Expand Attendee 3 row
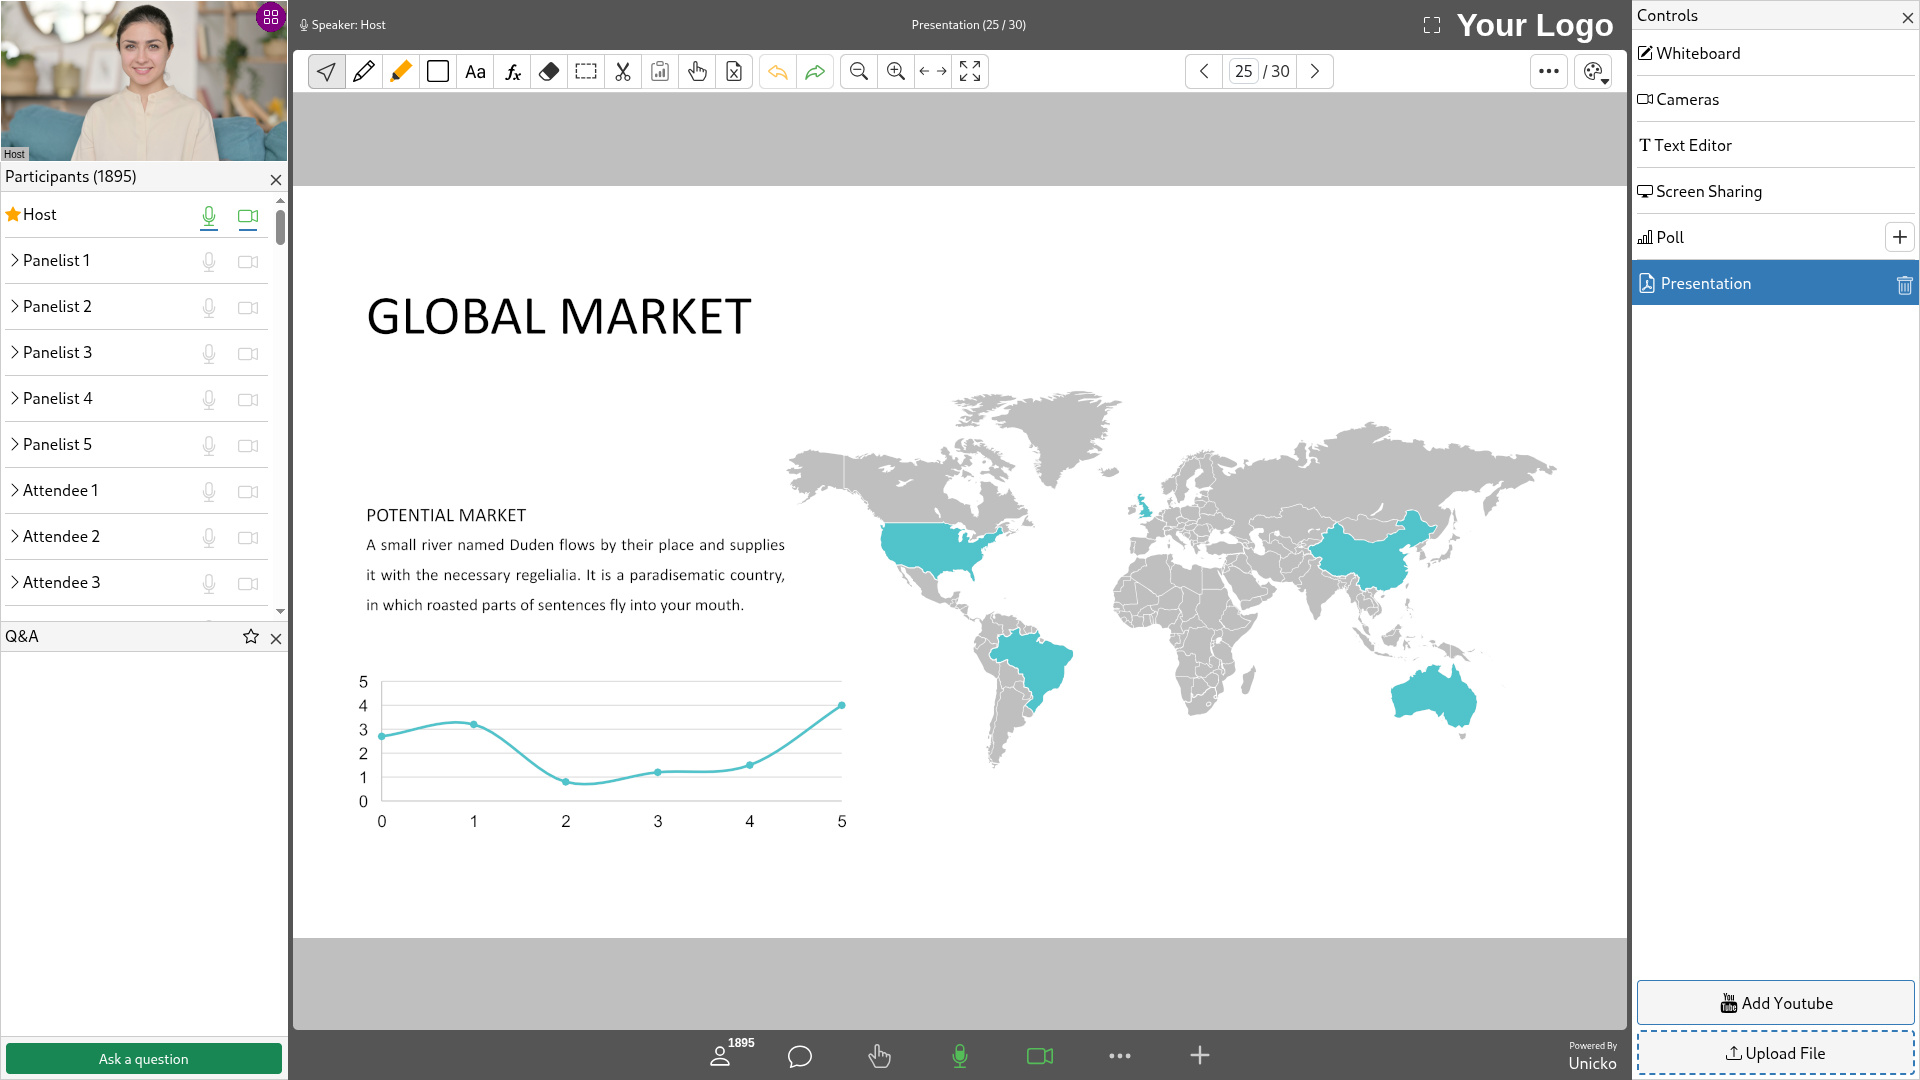 (15, 582)
